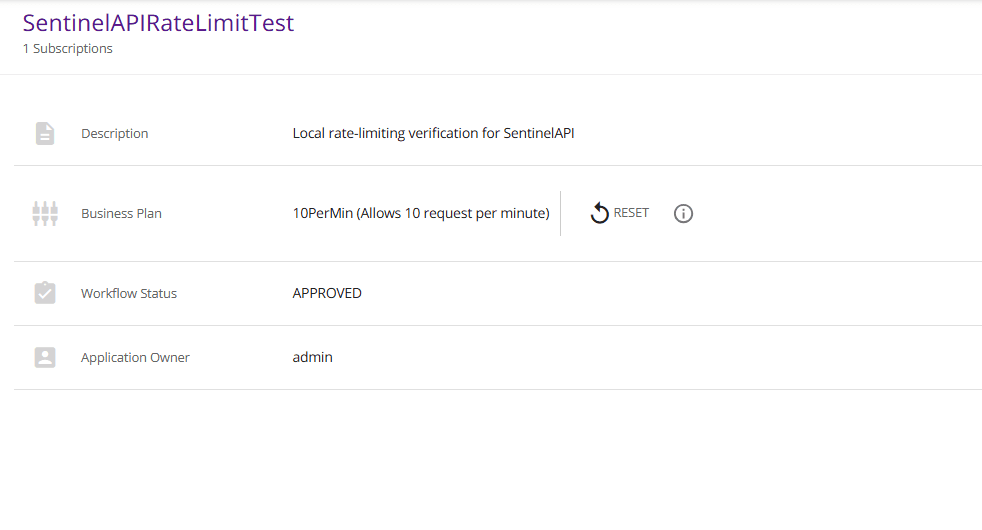Click the 'Application Owner' label
982x530 pixels.
click(135, 357)
